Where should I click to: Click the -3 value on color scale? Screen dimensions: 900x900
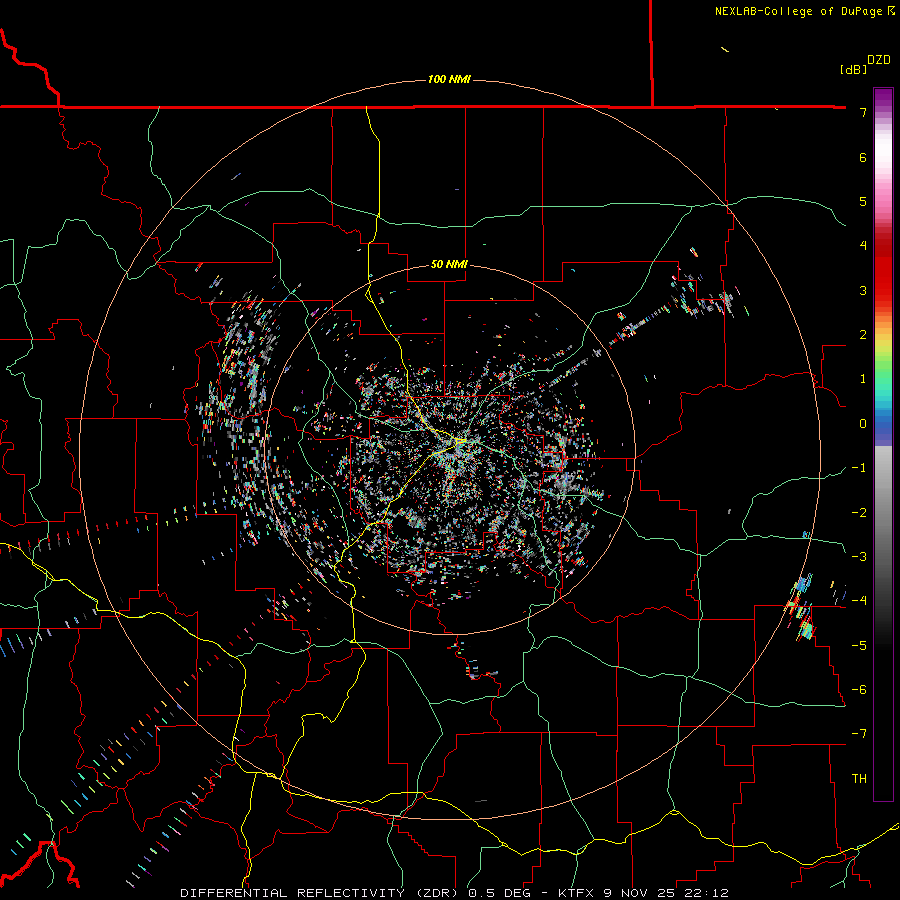[859, 557]
